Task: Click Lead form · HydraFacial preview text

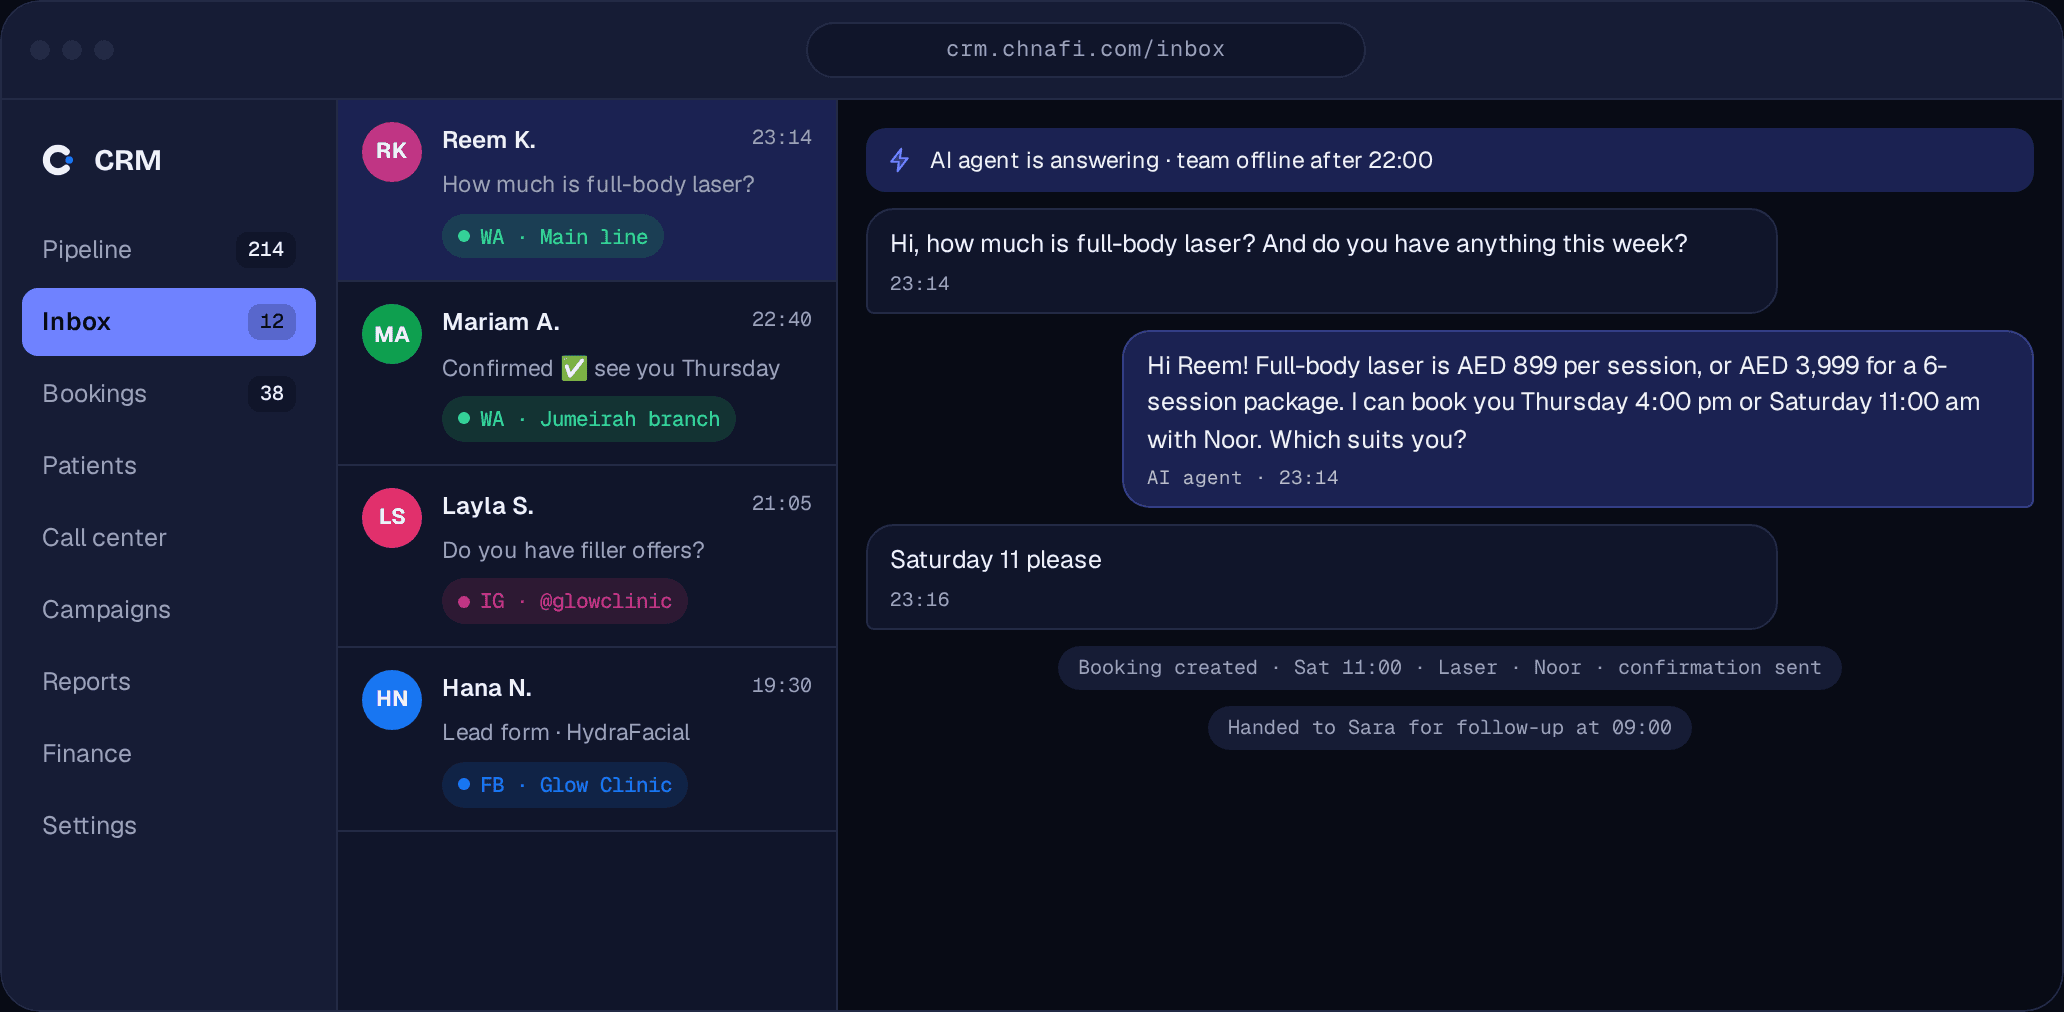Action: [x=566, y=733]
